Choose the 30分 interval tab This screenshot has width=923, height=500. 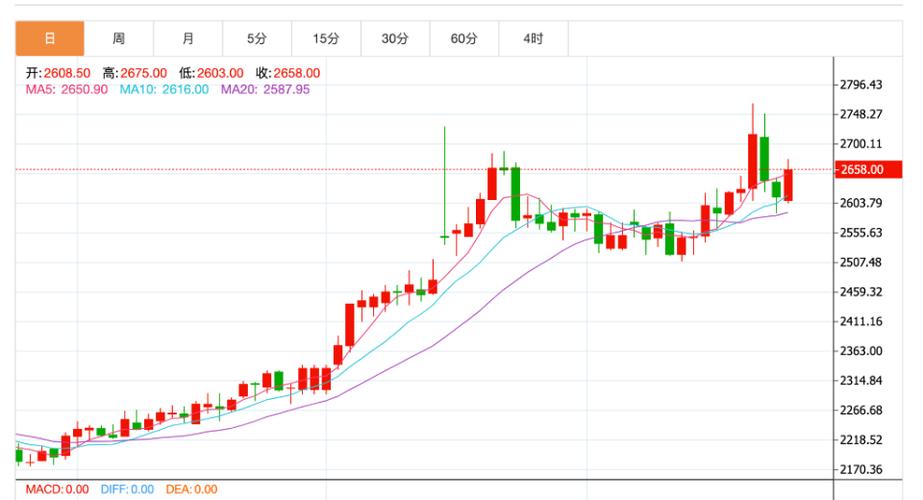pyautogui.click(x=395, y=39)
